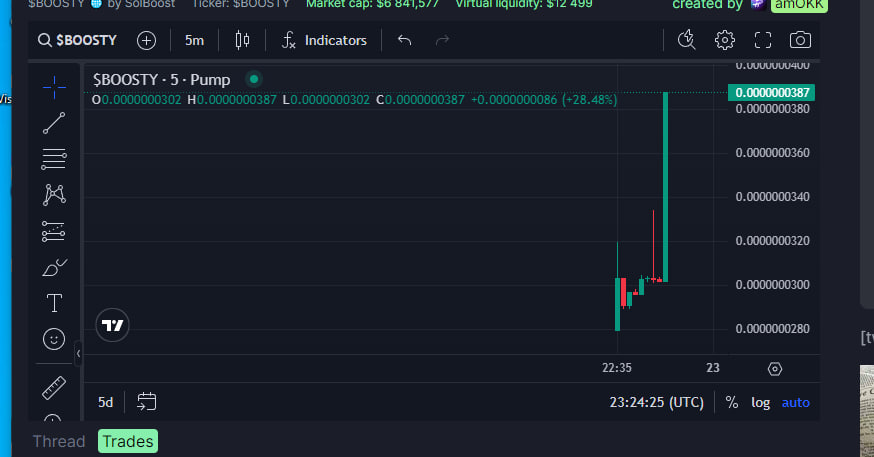Select the Text annotation tool

[54, 303]
